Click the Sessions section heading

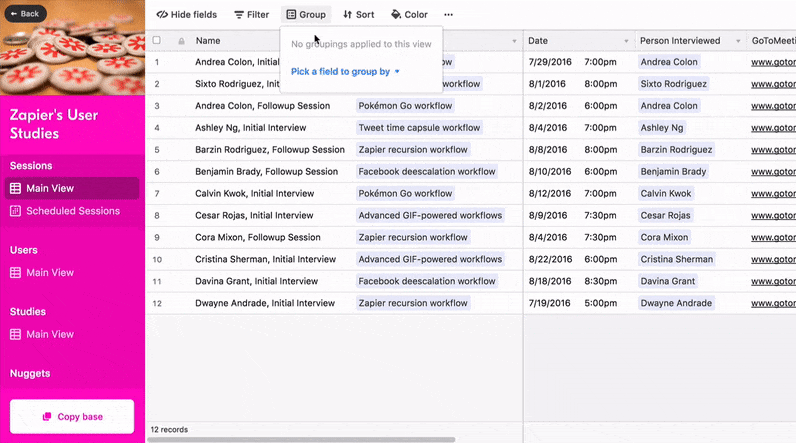[x=31, y=166]
